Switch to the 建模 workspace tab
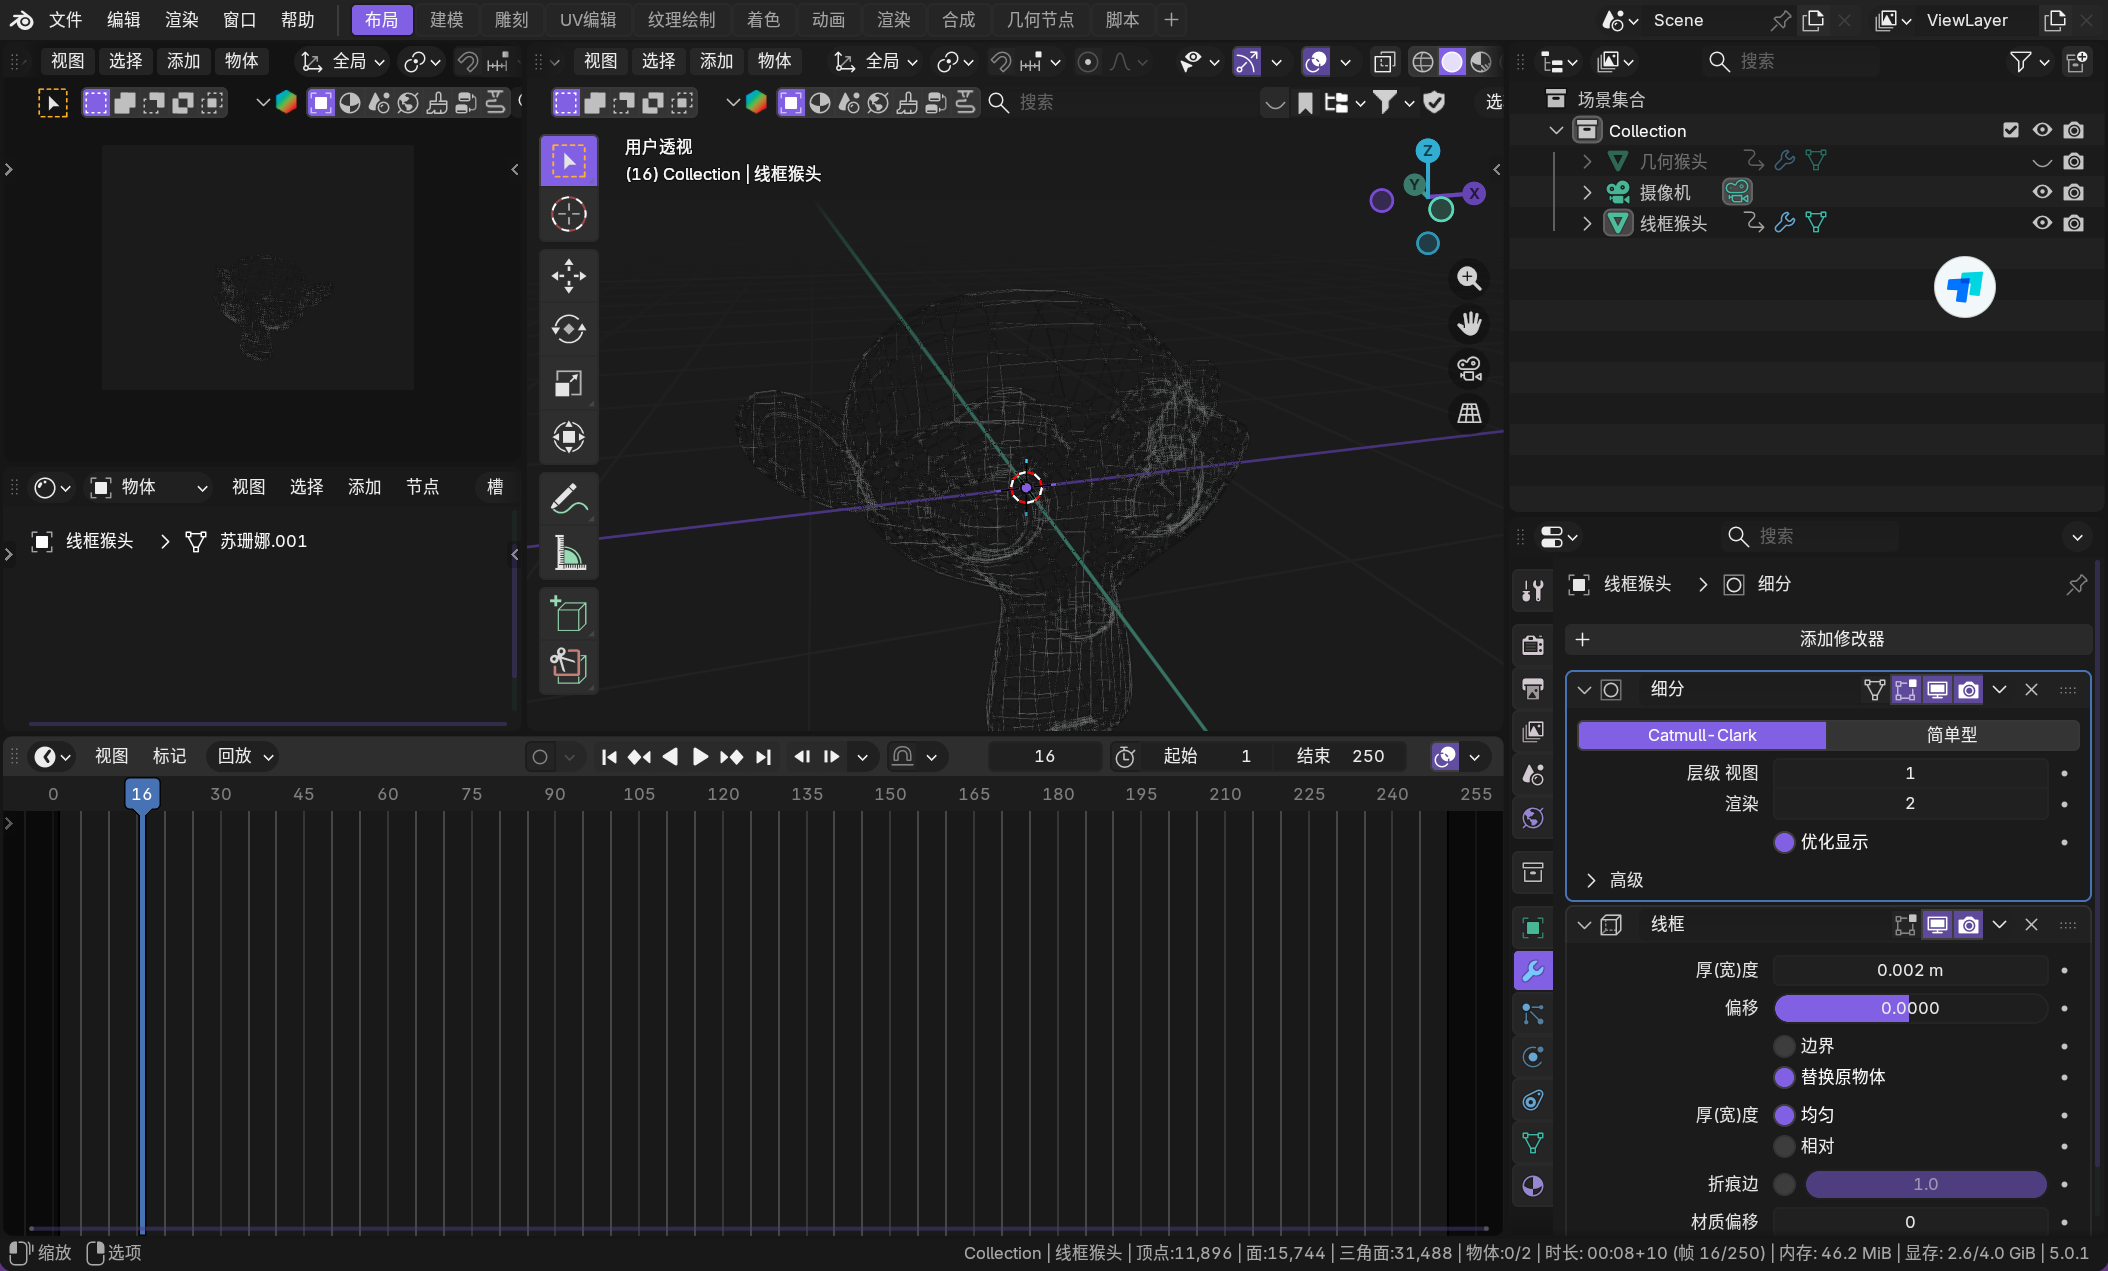2108x1271 pixels. (x=446, y=20)
